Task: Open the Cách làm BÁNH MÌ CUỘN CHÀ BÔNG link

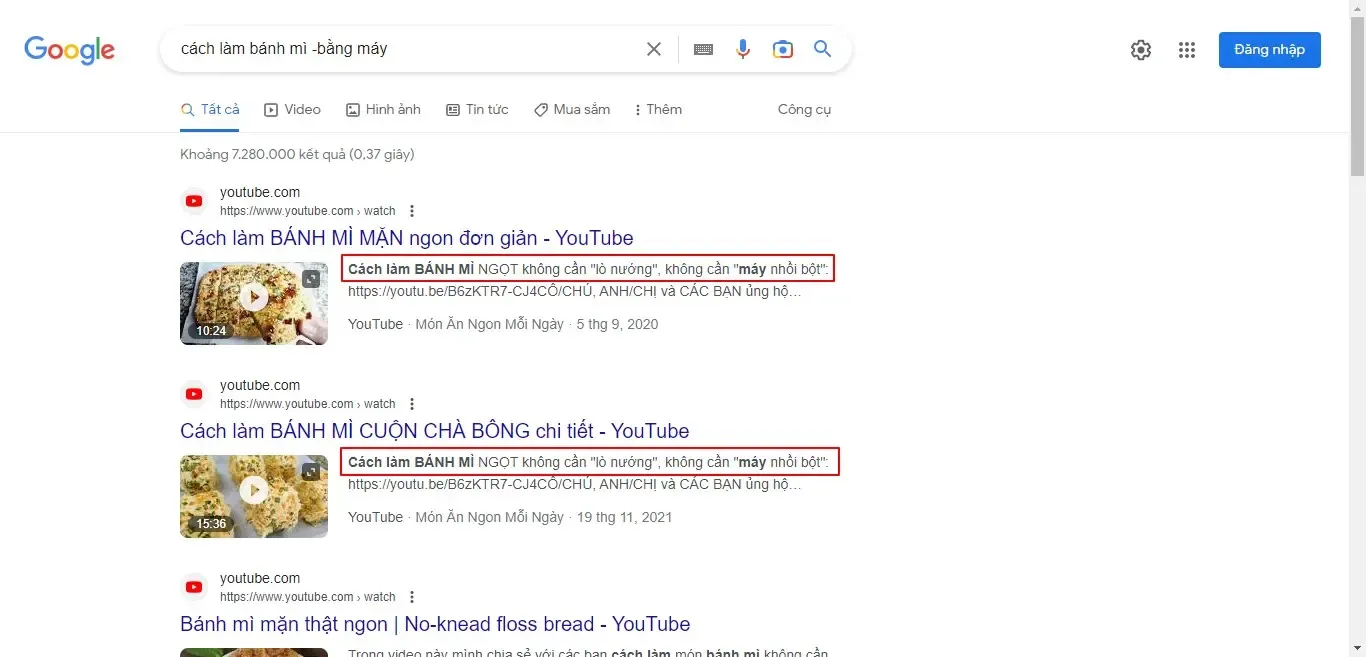Action: pyautogui.click(x=434, y=430)
